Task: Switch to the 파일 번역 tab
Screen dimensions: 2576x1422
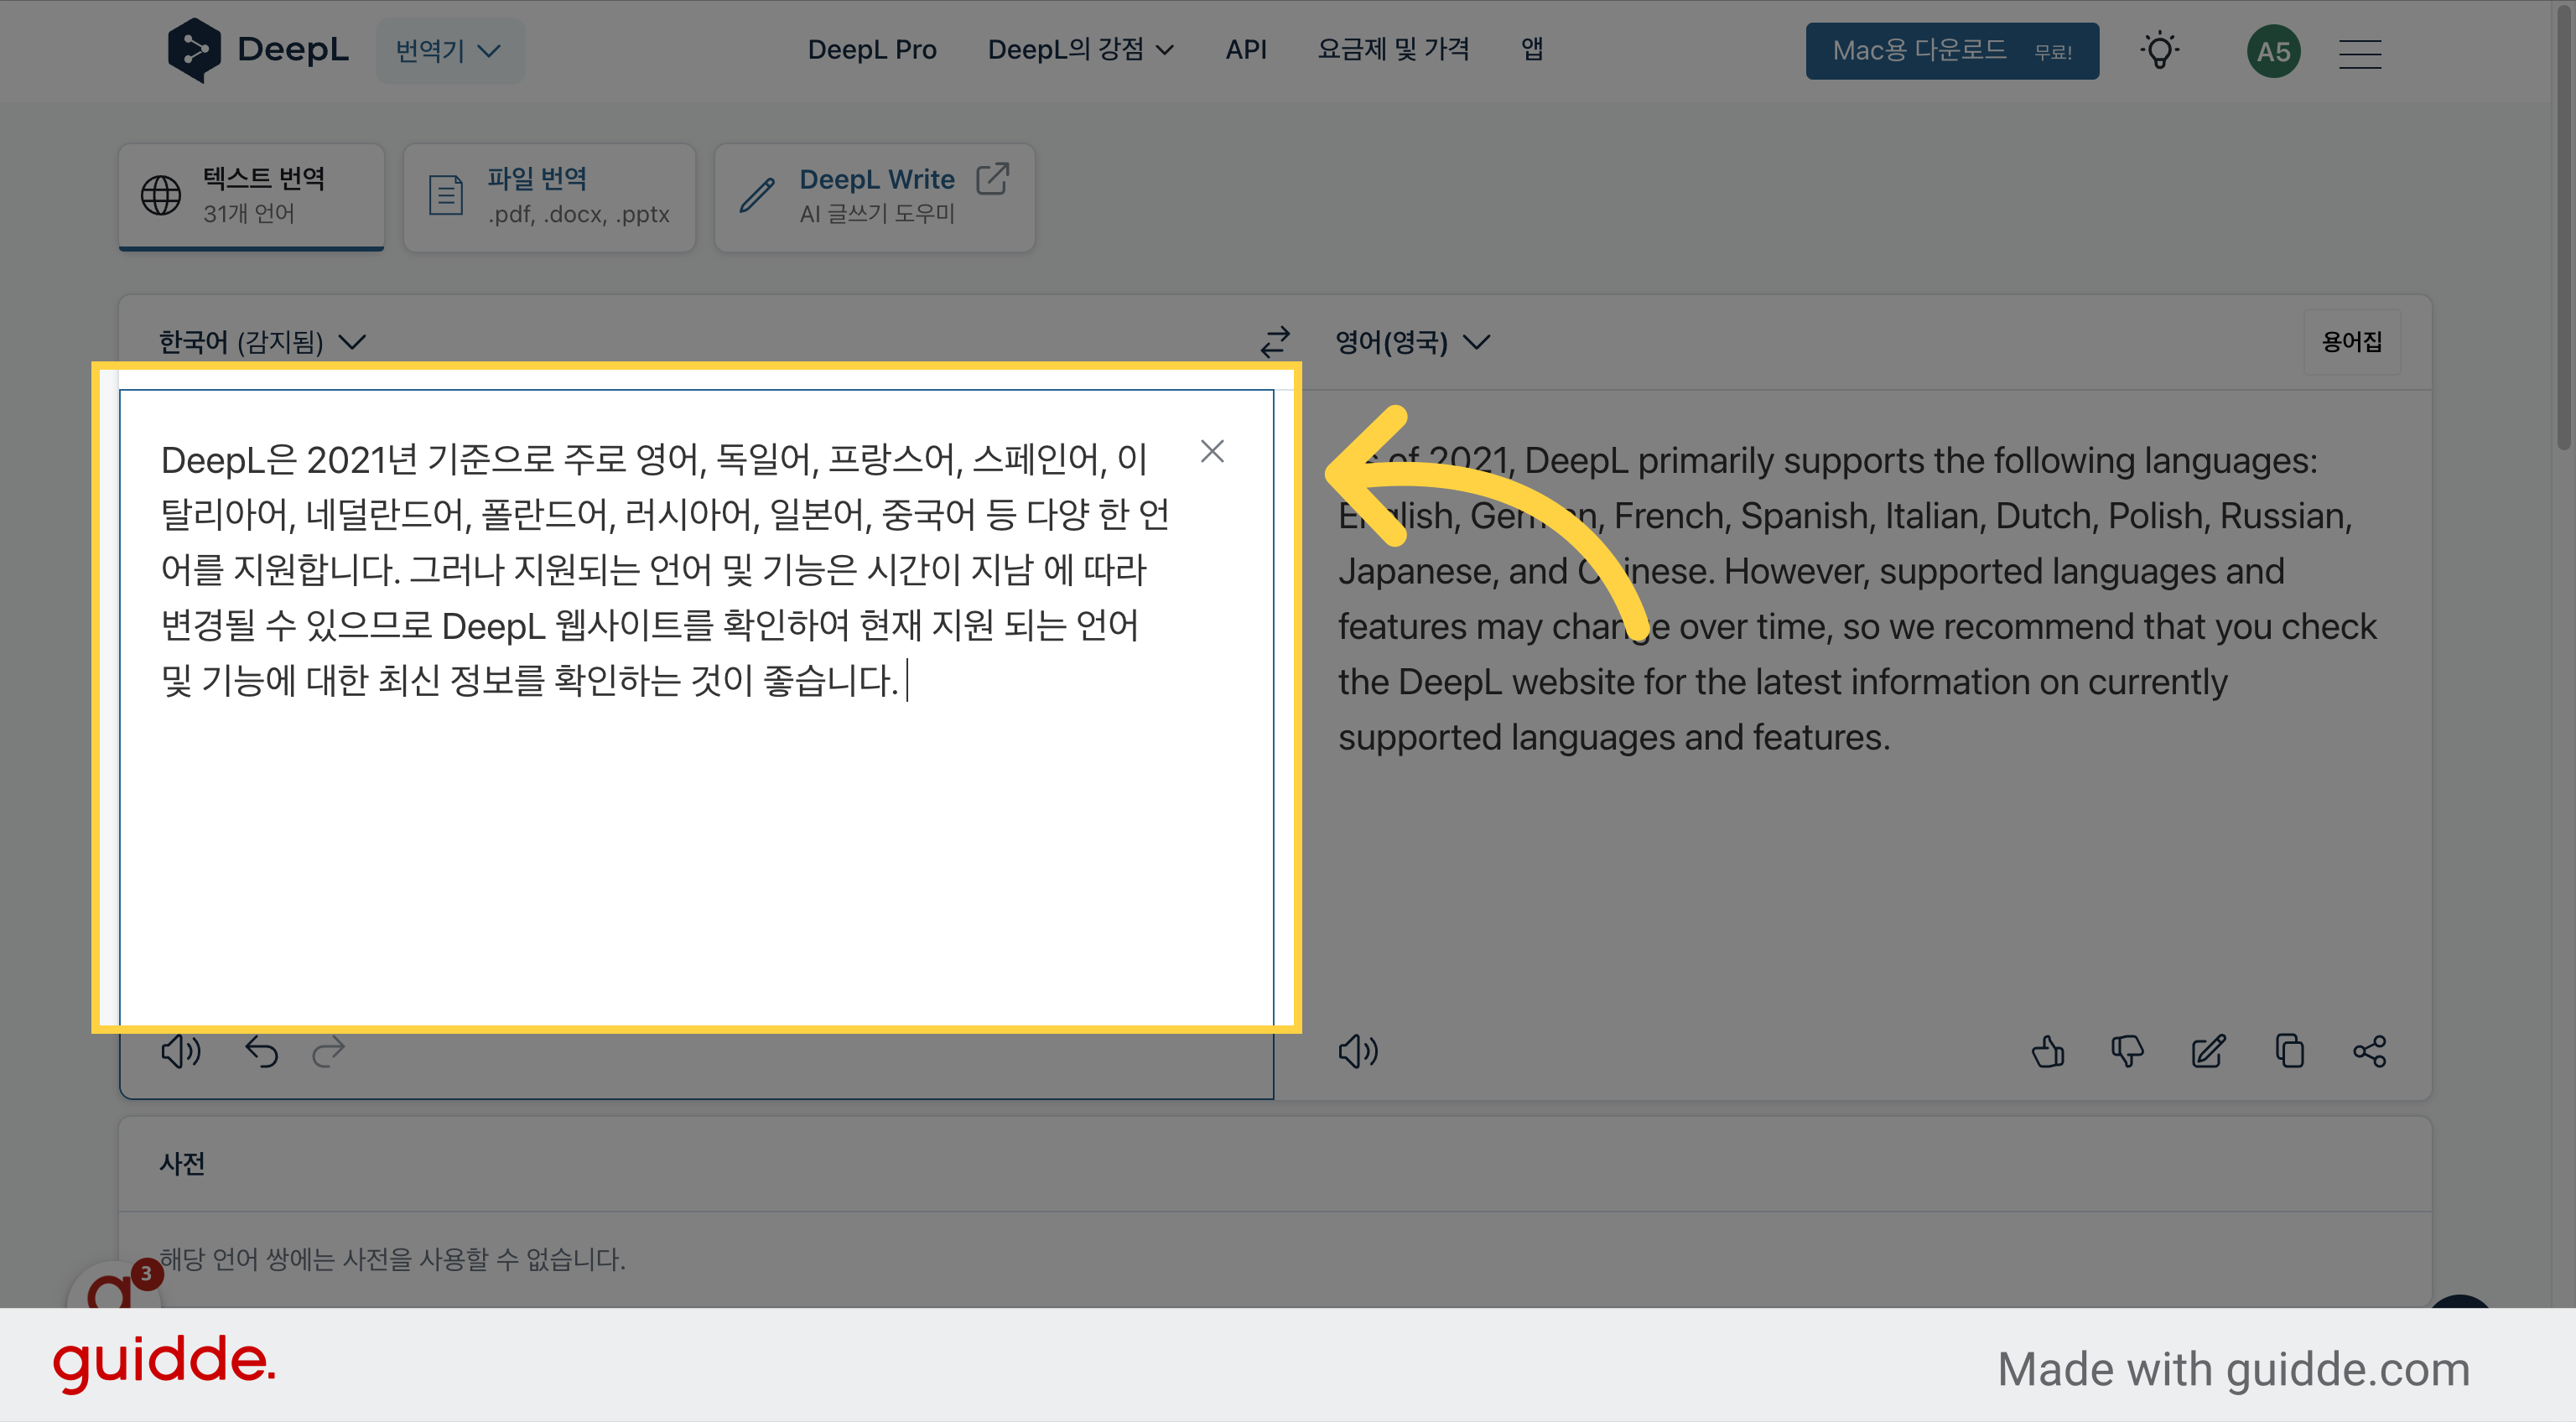Action: 549,197
